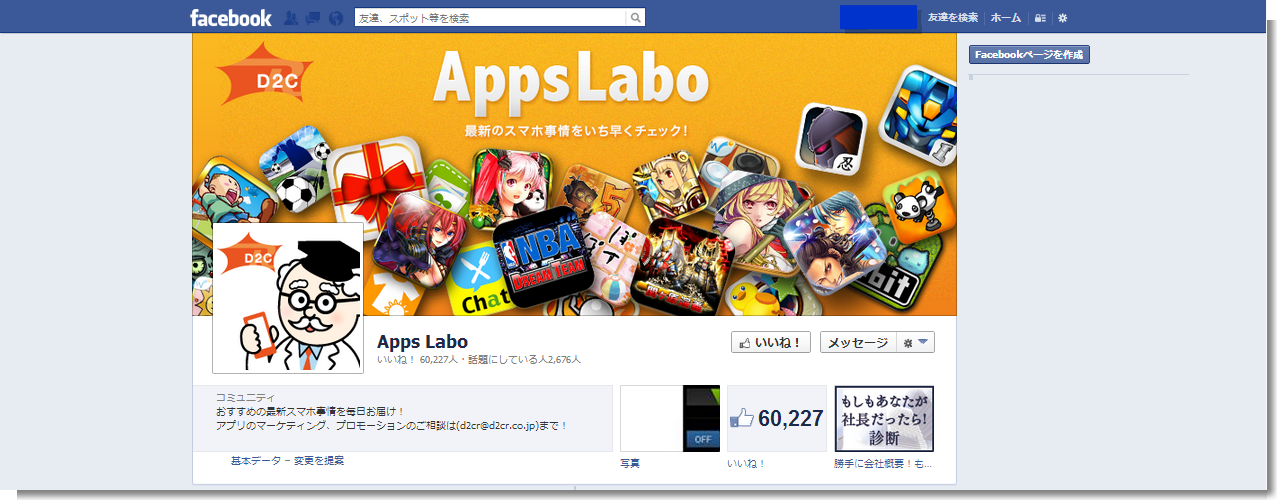
Task: Click the コミュニティ category text
Action: pyautogui.click(x=245, y=398)
